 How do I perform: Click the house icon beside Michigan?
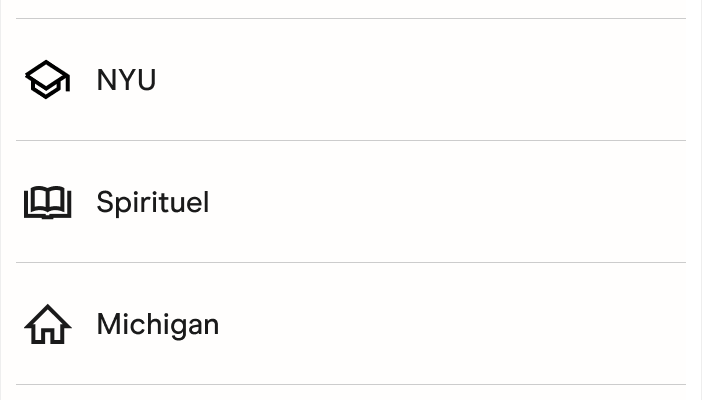tap(47, 324)
